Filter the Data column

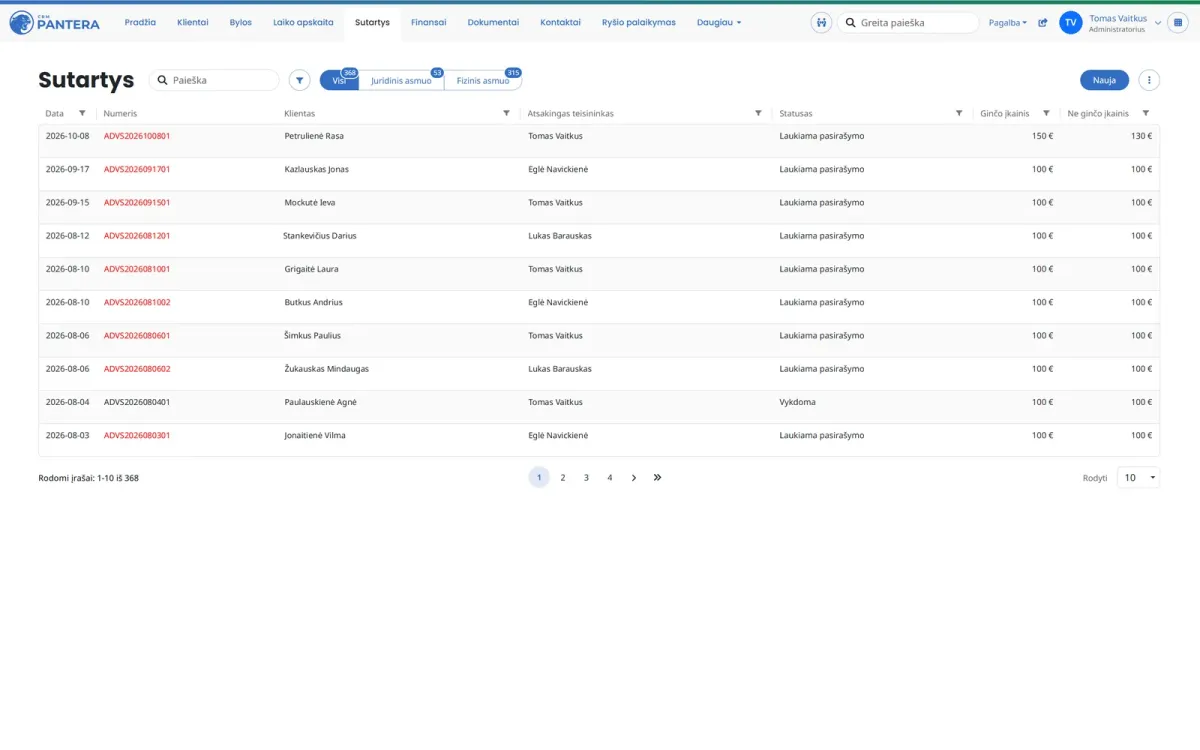click(82, 113)
